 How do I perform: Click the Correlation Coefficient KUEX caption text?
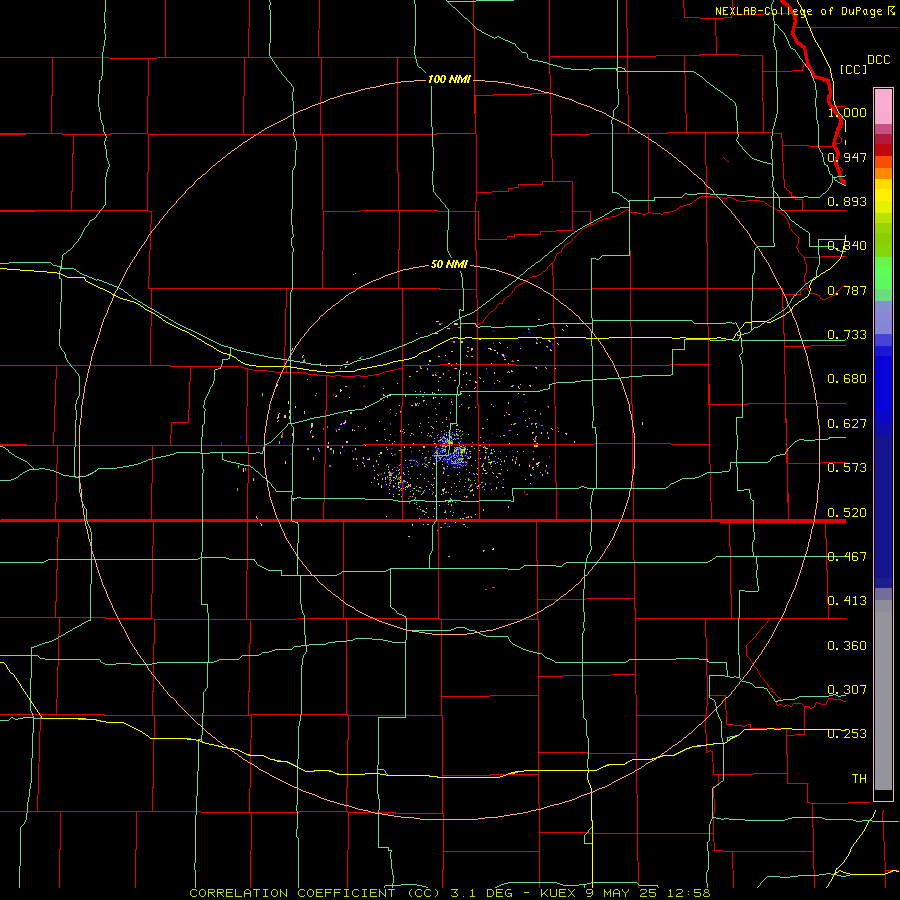(450, 893)
